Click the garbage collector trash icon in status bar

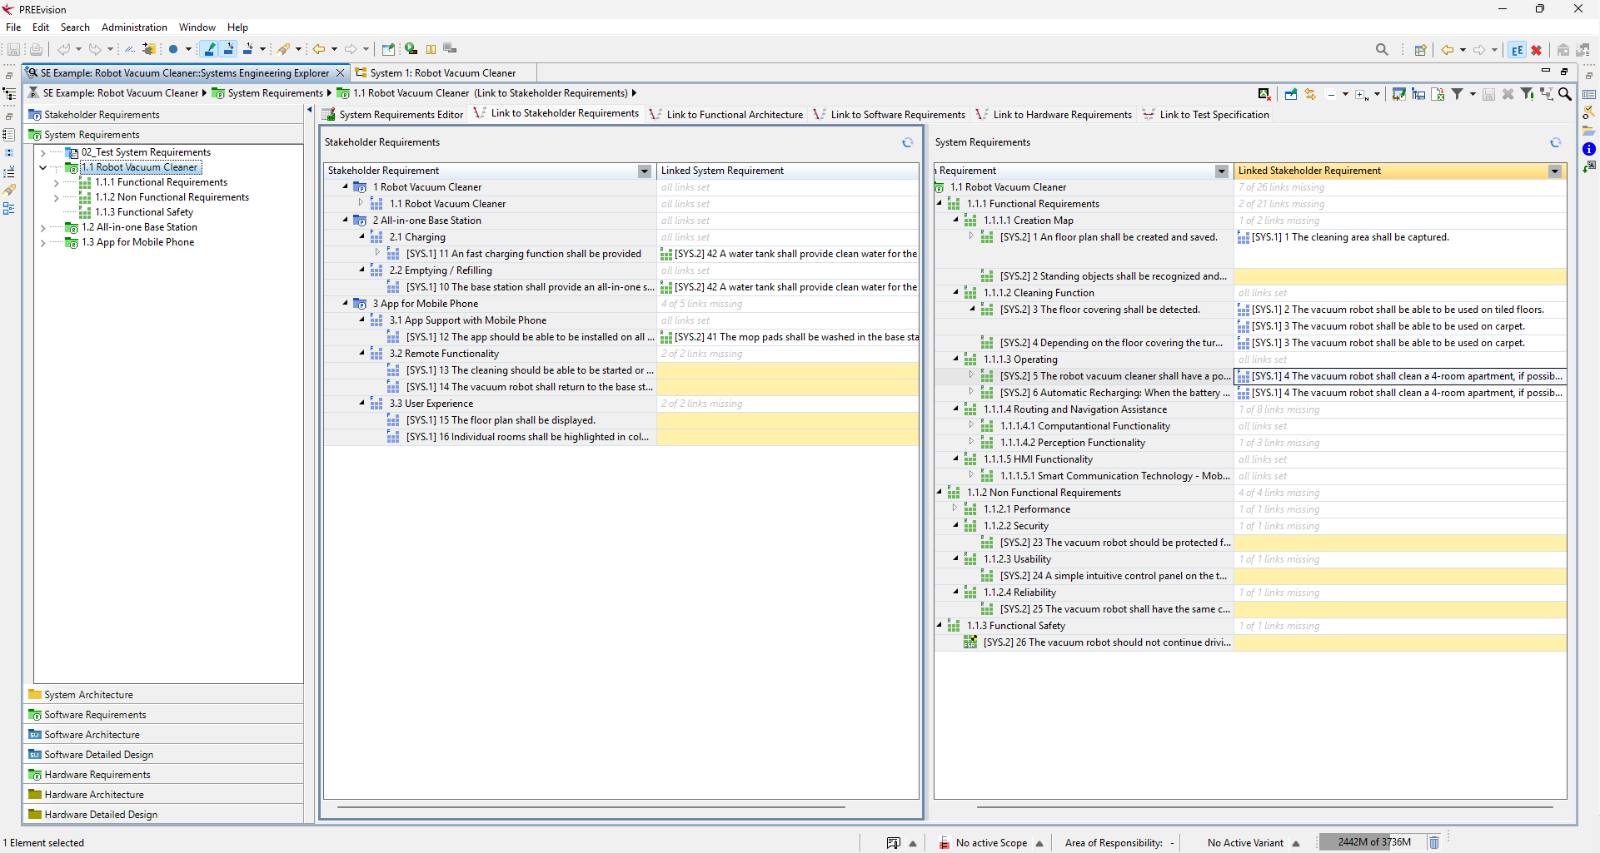pyautogui.click(x=1434, y=842)
